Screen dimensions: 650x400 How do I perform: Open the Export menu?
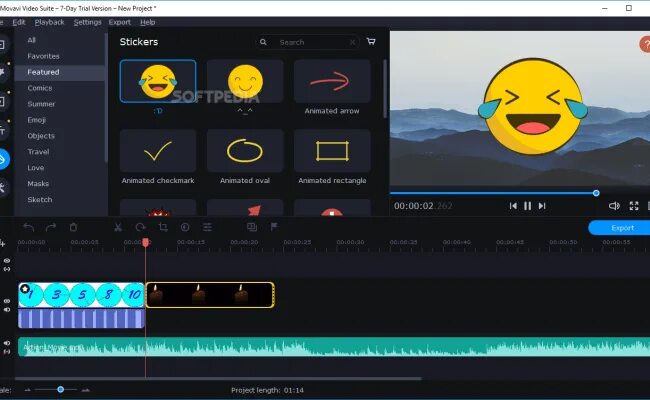pyautogui.click(x=120, y=22)
